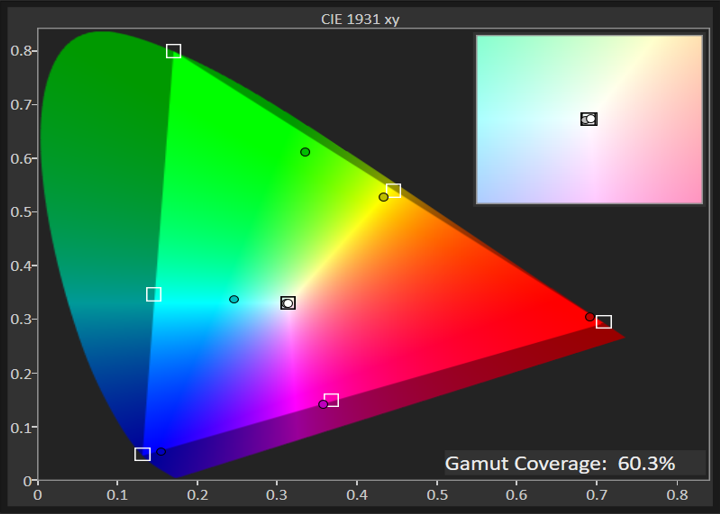Click the CIE 1931 xy chart title
The width and height of the screenshot is (720, 514).
point(358,17)
